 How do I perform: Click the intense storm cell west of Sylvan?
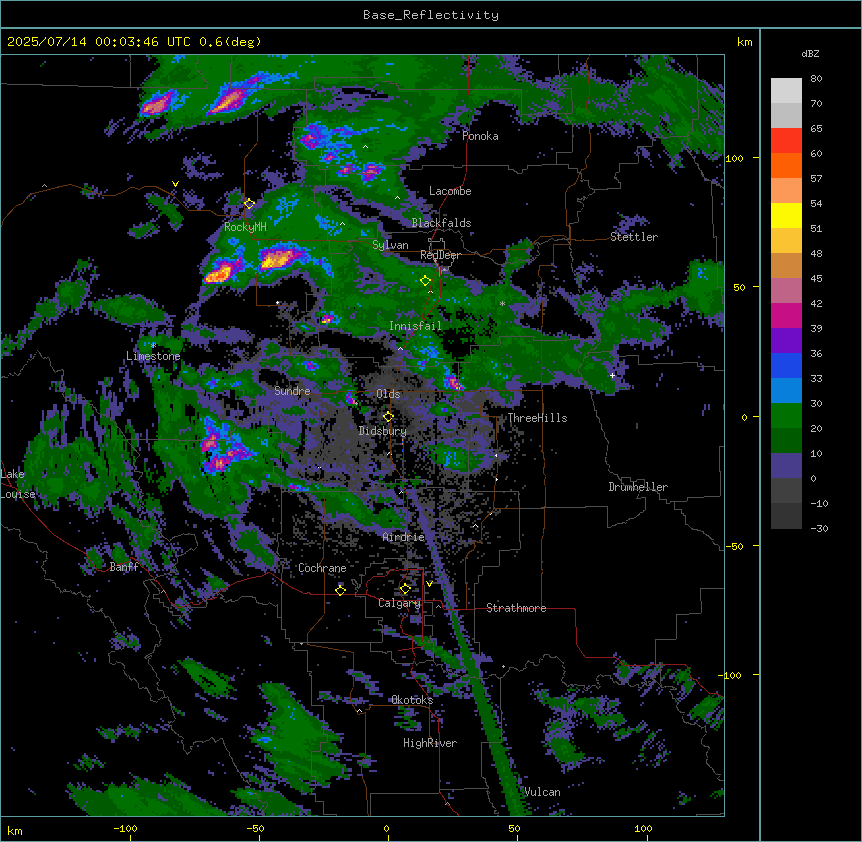click(x=279, y=257)
